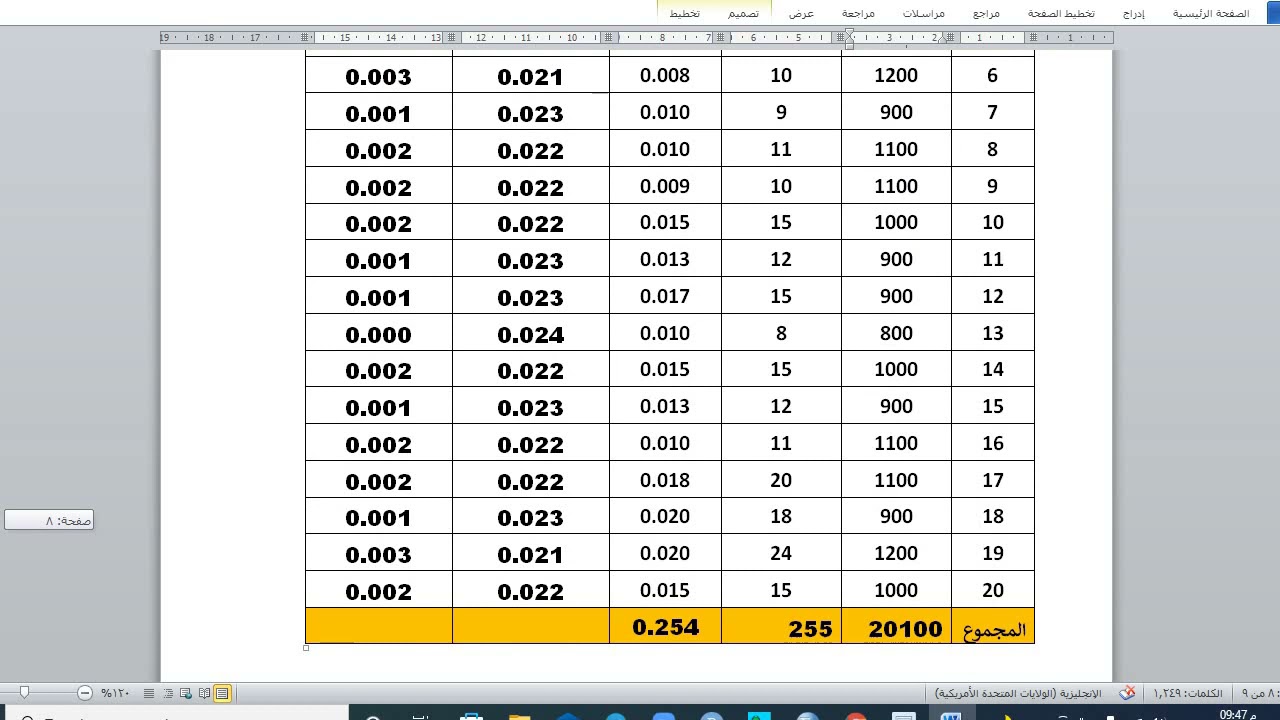
Task: Click the first-line indent marker on ruler
Action: click(x=848, y=33)
